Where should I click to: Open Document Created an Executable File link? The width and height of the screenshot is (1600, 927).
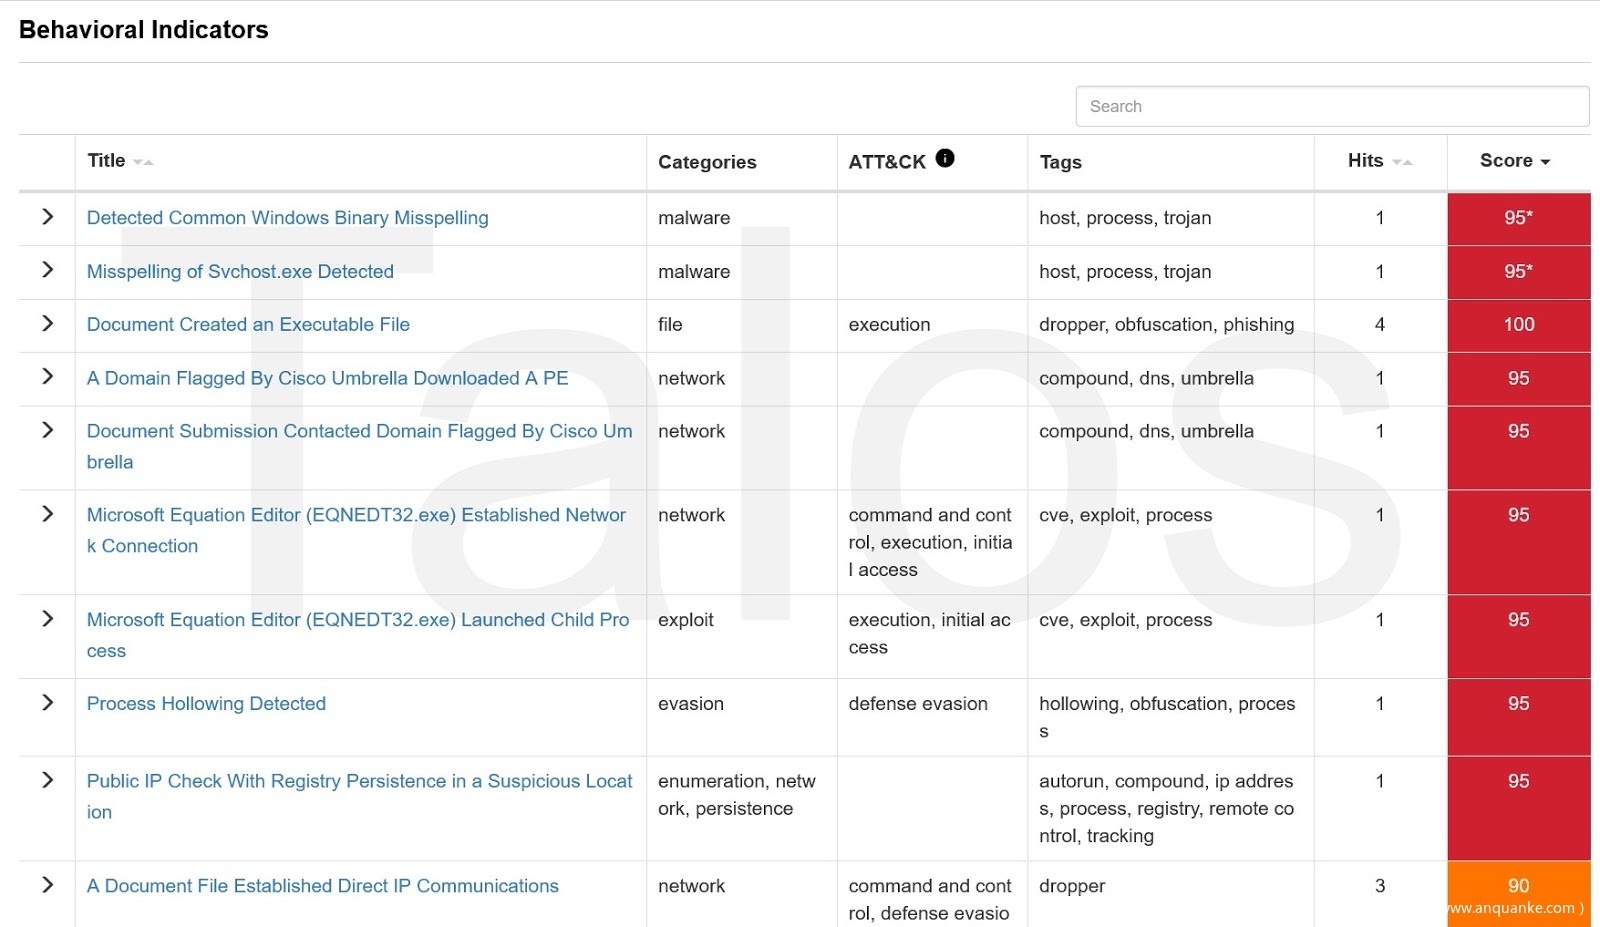click(248, 325)
